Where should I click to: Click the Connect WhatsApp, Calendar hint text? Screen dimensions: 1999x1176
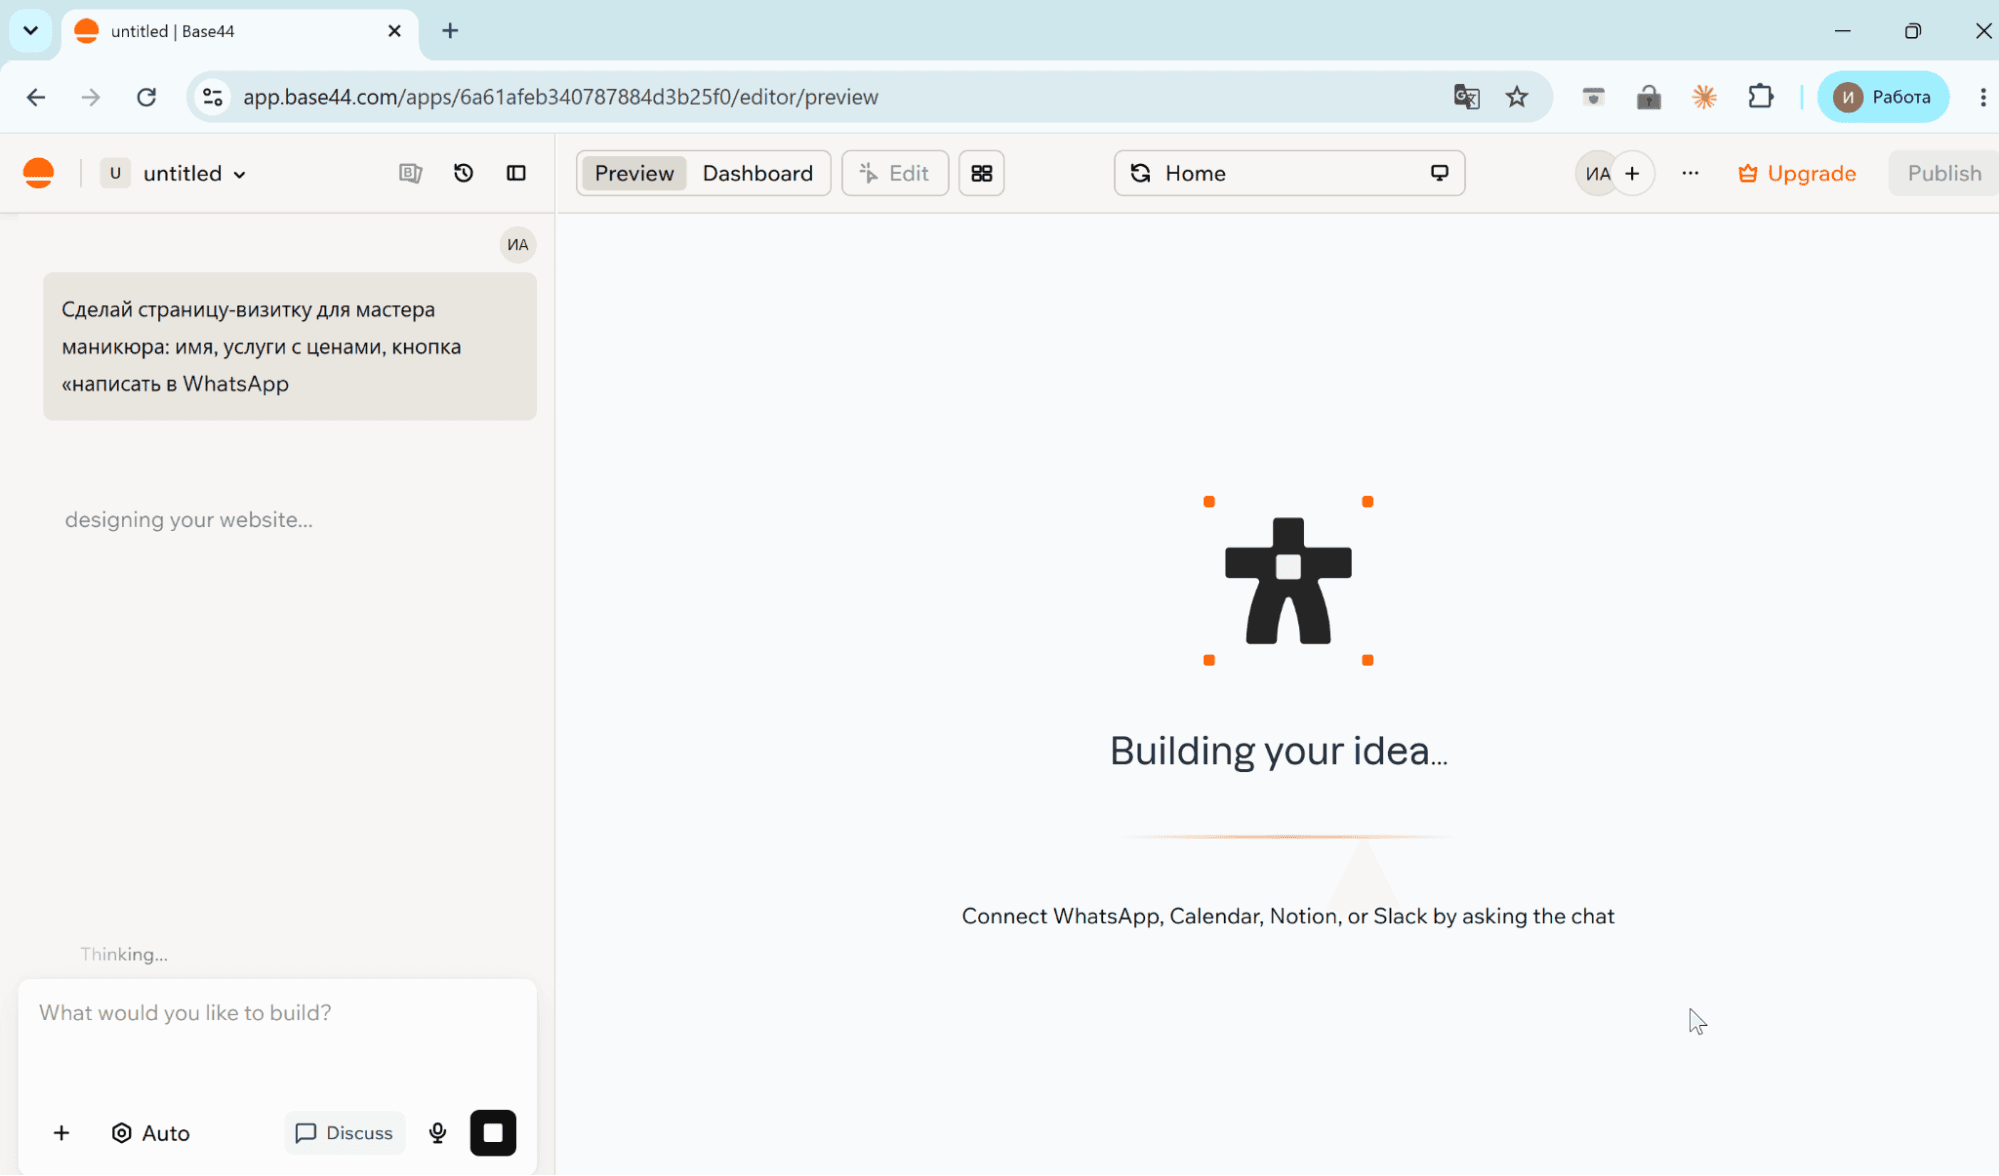coord(1288,916)
